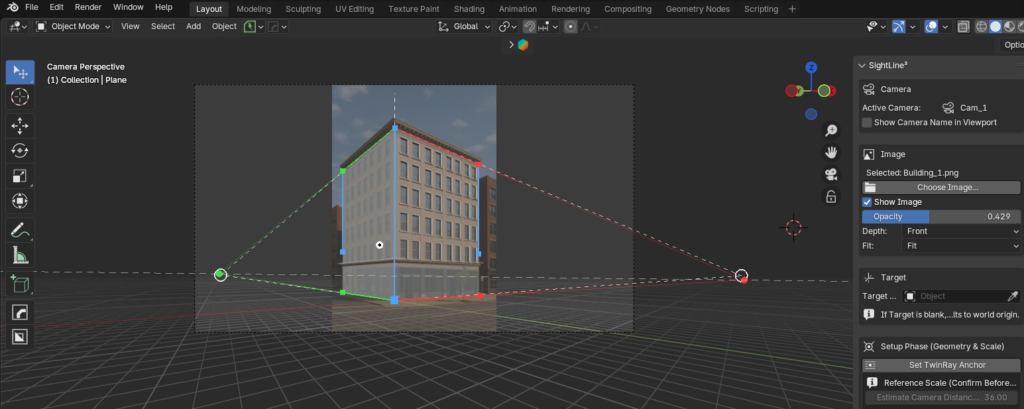Activate the Scale tool

coord(20,176)
